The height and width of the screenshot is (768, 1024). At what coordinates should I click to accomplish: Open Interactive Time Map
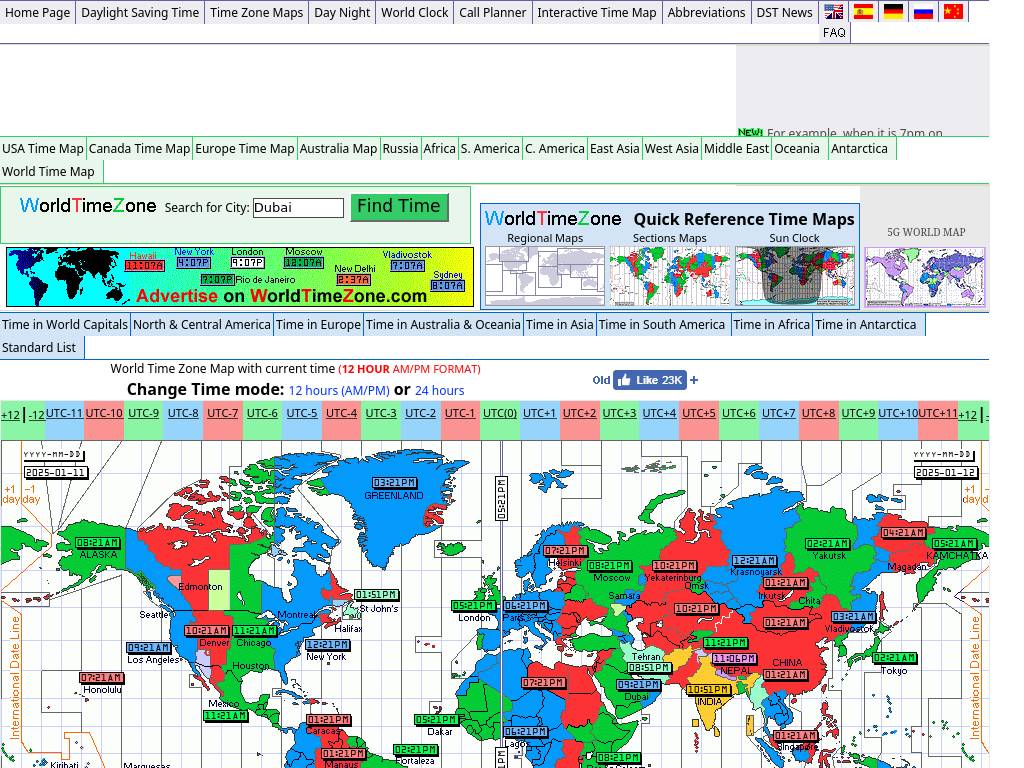597,12
